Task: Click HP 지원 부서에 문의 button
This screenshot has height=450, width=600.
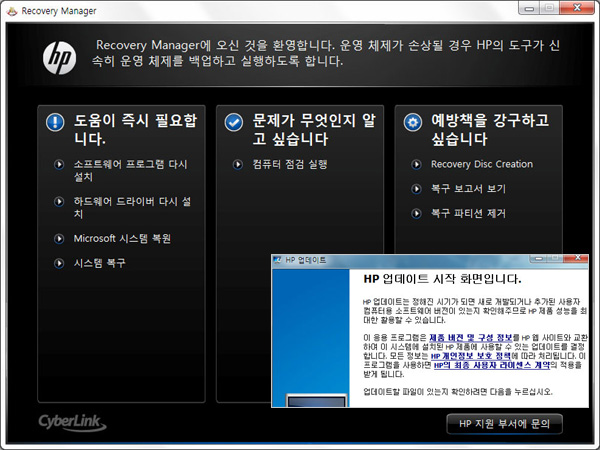Action: coord(504,424)
